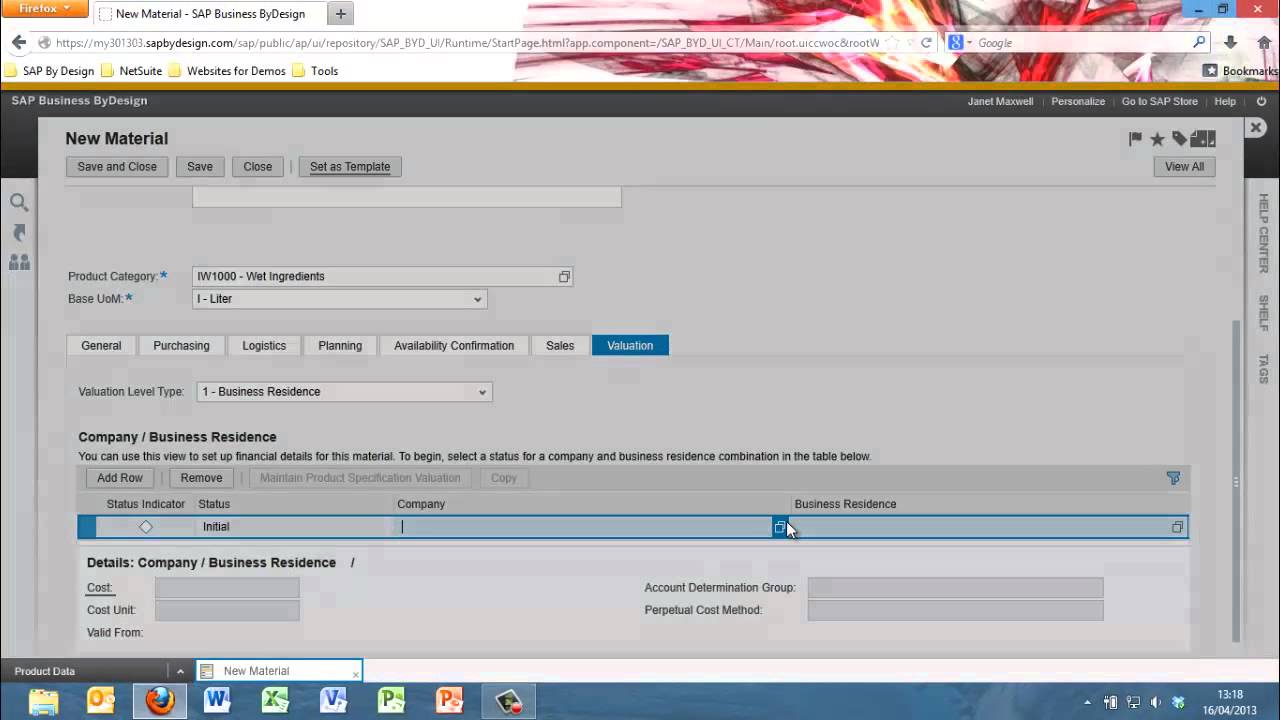Screen dimensions: 1280x720
Task: Show hidden system tray icons arrow
Action: (x=1088, y=702)
